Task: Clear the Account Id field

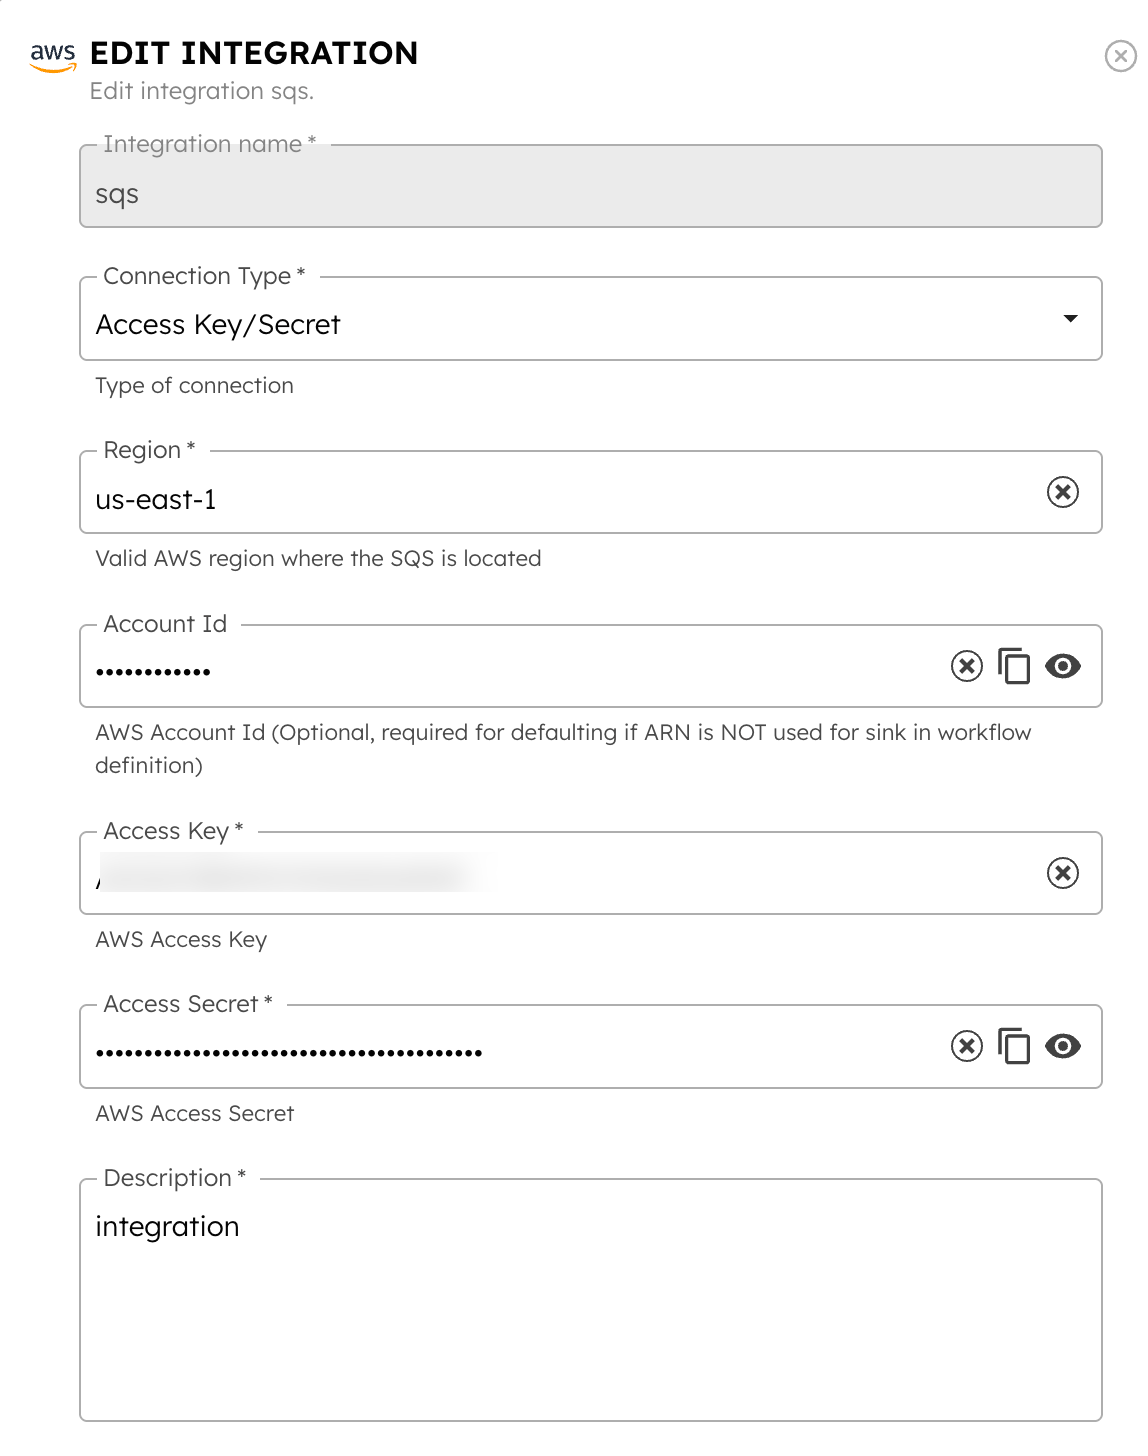Action: point(966,666)
